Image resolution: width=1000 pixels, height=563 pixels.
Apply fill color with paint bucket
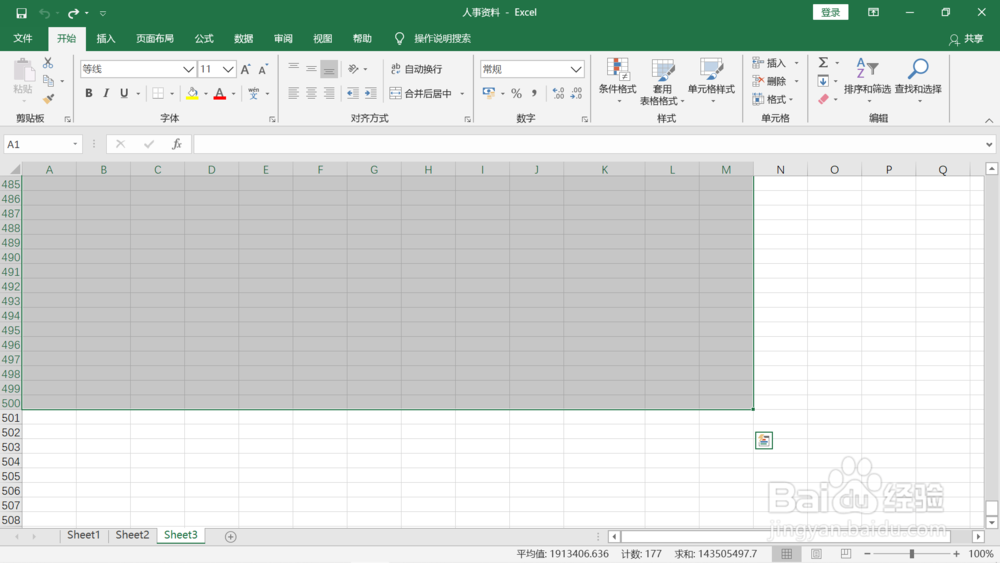click(192, 94)
